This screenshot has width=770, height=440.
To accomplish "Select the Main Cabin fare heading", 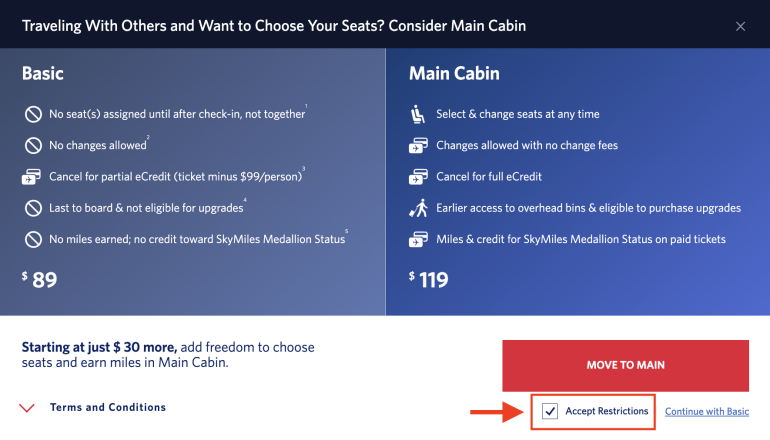I will click(454, 74).
